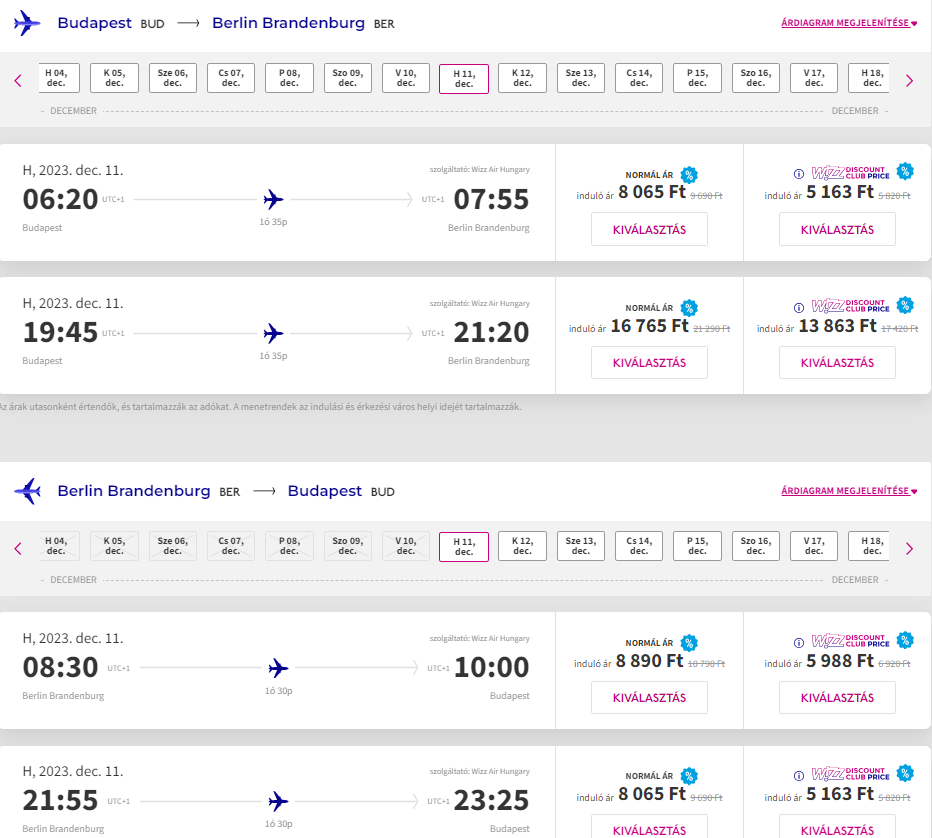Select V 10 dec. in the outbound date strip

tap(405, 78)
